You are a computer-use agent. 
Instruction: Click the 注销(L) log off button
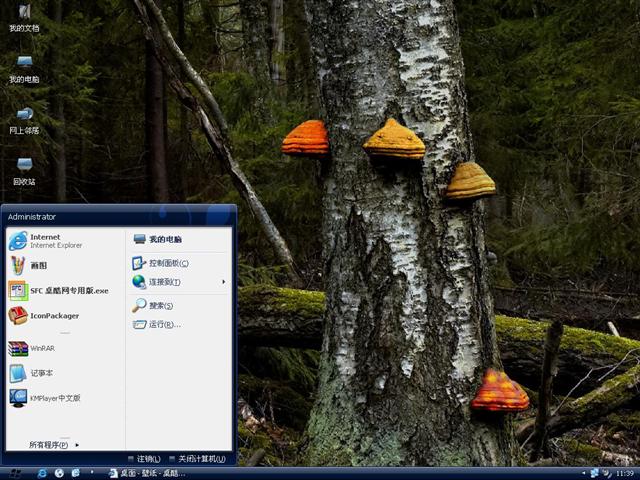pyautogui.click(x=144, y=459)
